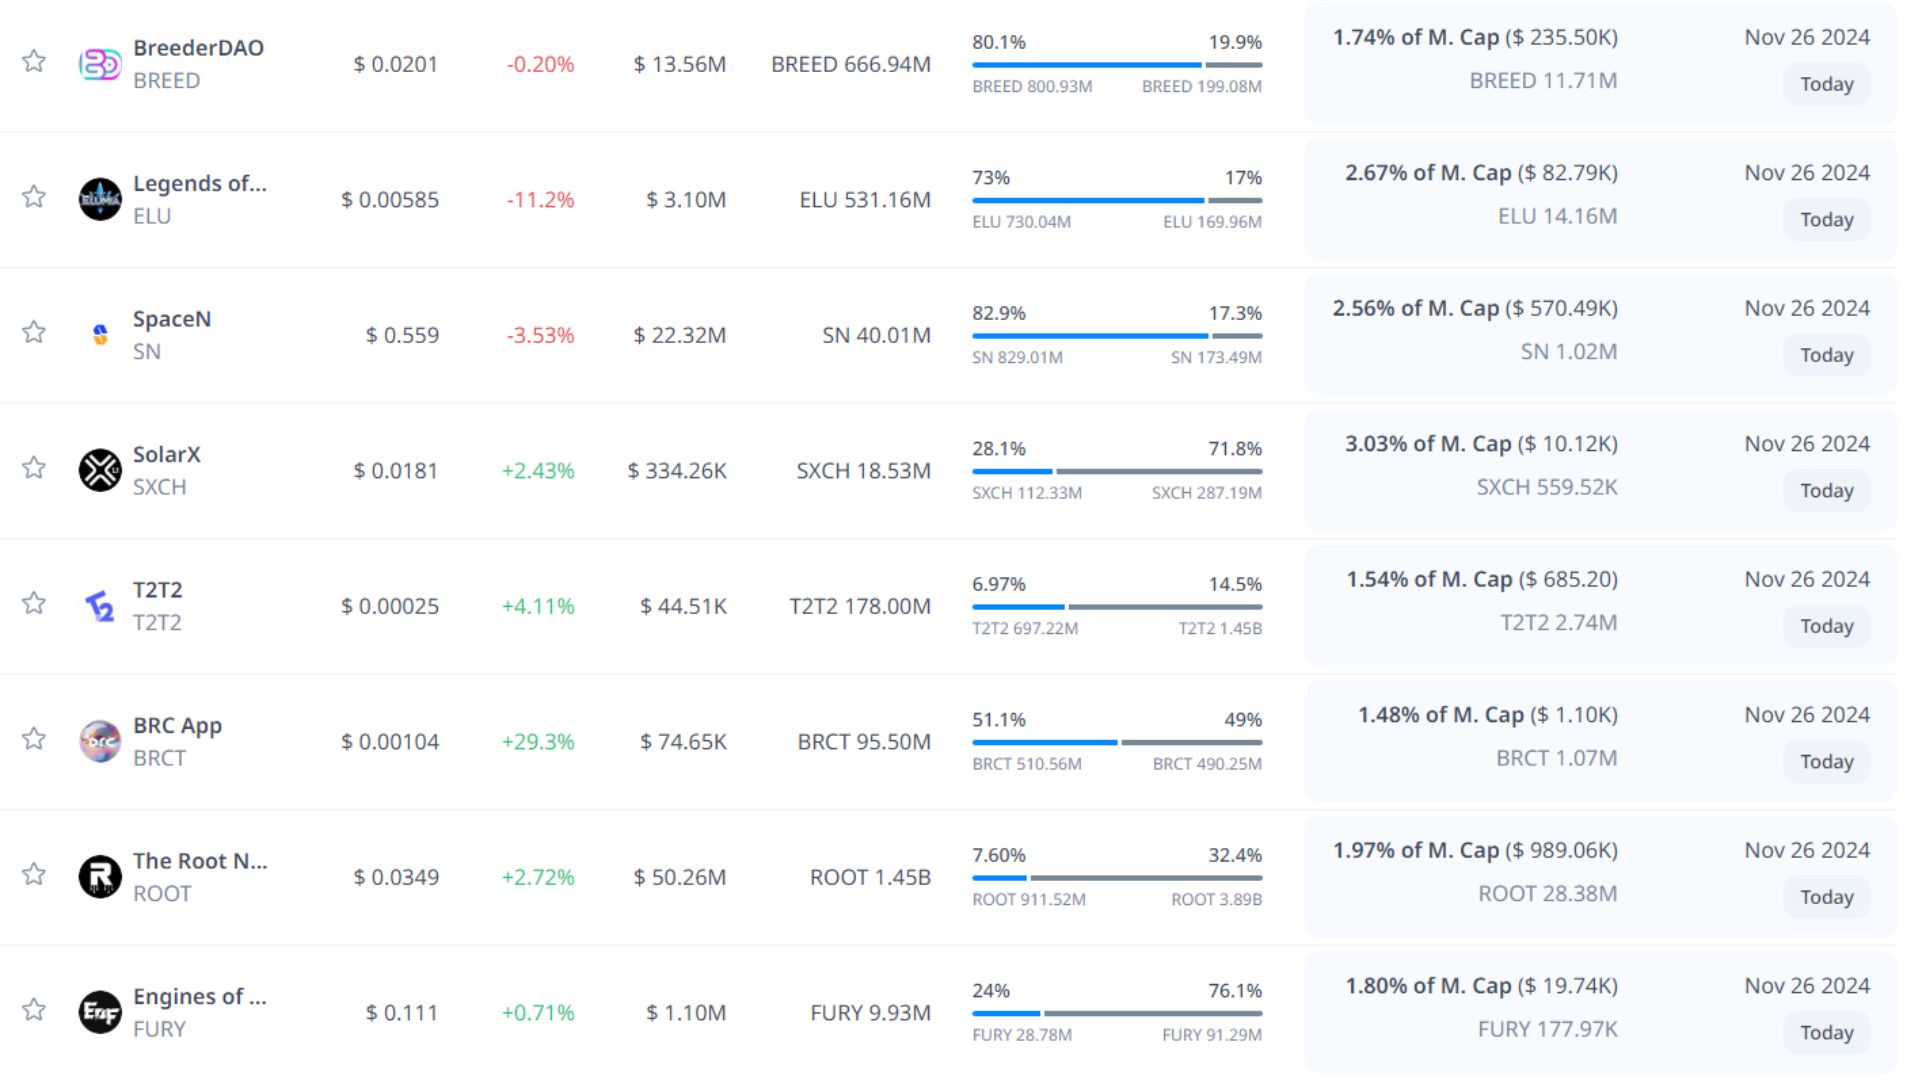This screenshot has width=1920, height=1080.
Task: Click Today badge in SolarX row
Action: (1826, 491)
